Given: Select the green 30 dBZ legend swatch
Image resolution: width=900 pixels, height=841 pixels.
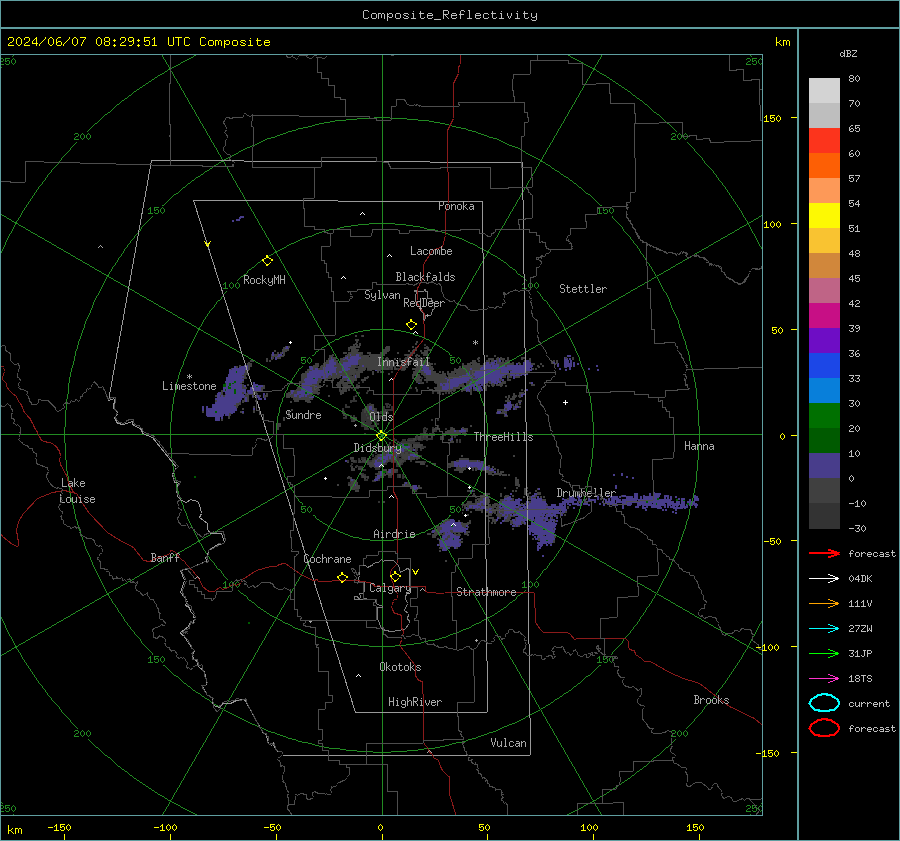Looking at the screenshot, I should 824,415.
